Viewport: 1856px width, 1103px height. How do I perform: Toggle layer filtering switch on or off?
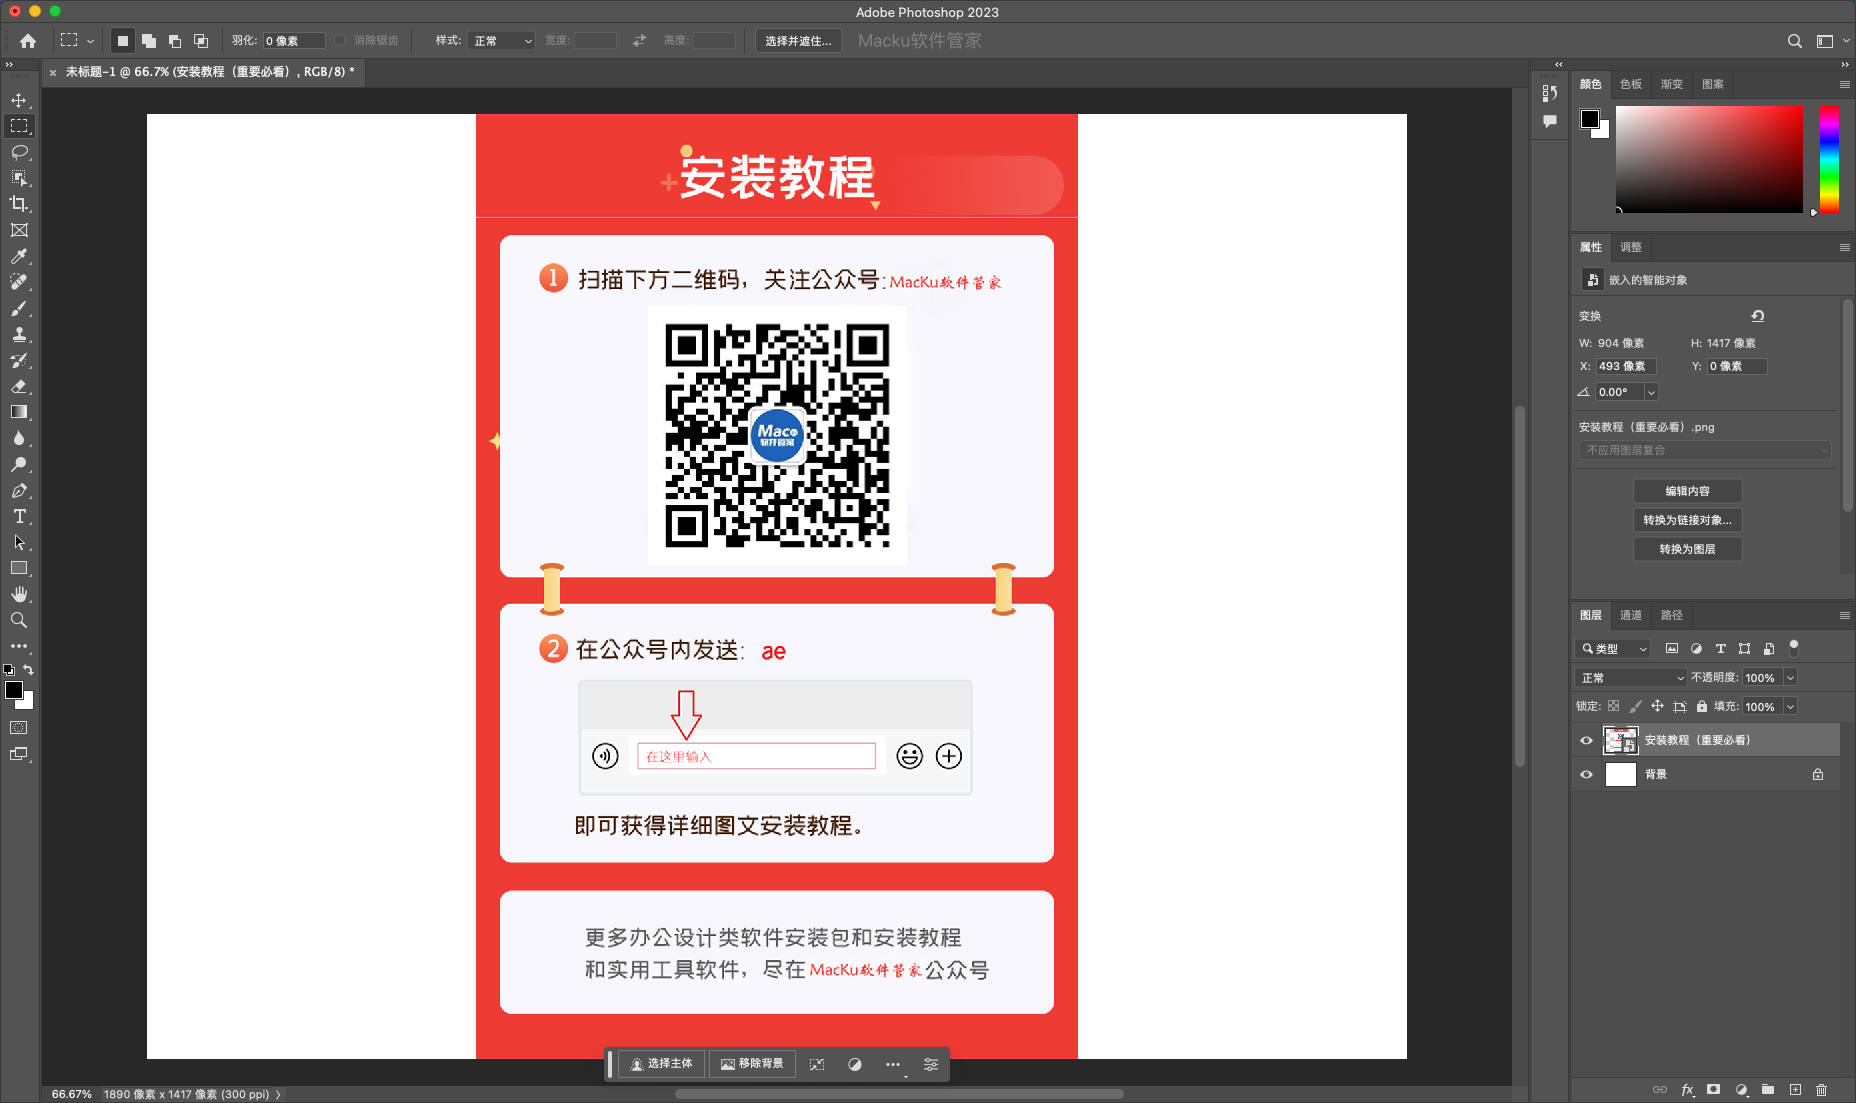[1794, 647]
